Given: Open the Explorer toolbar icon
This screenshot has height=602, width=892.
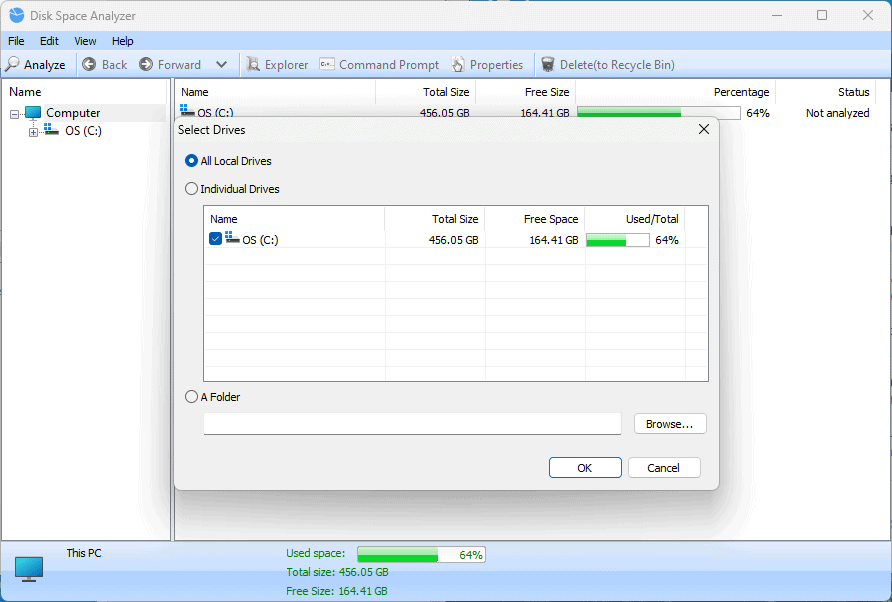Looking at the screenshot, I should tap(253, 64).
